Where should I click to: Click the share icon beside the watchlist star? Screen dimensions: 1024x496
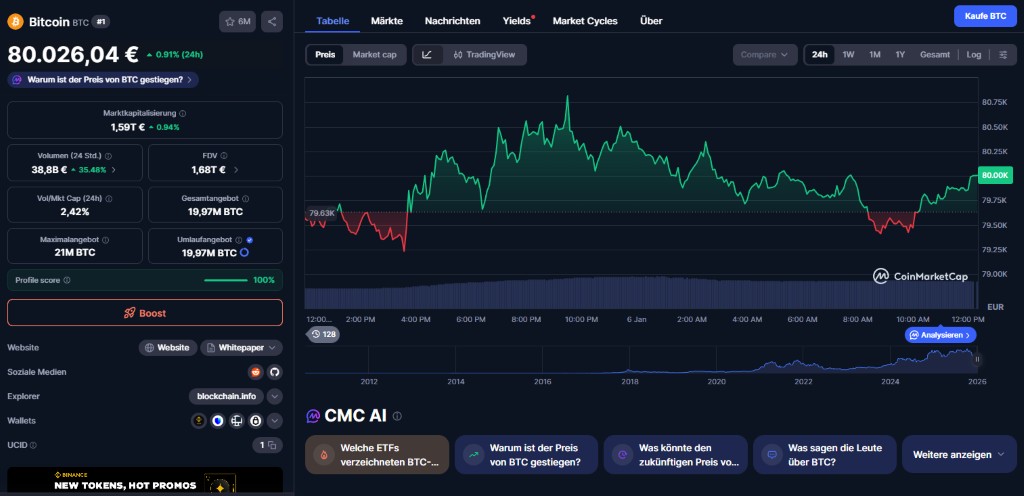coord(271,21)
